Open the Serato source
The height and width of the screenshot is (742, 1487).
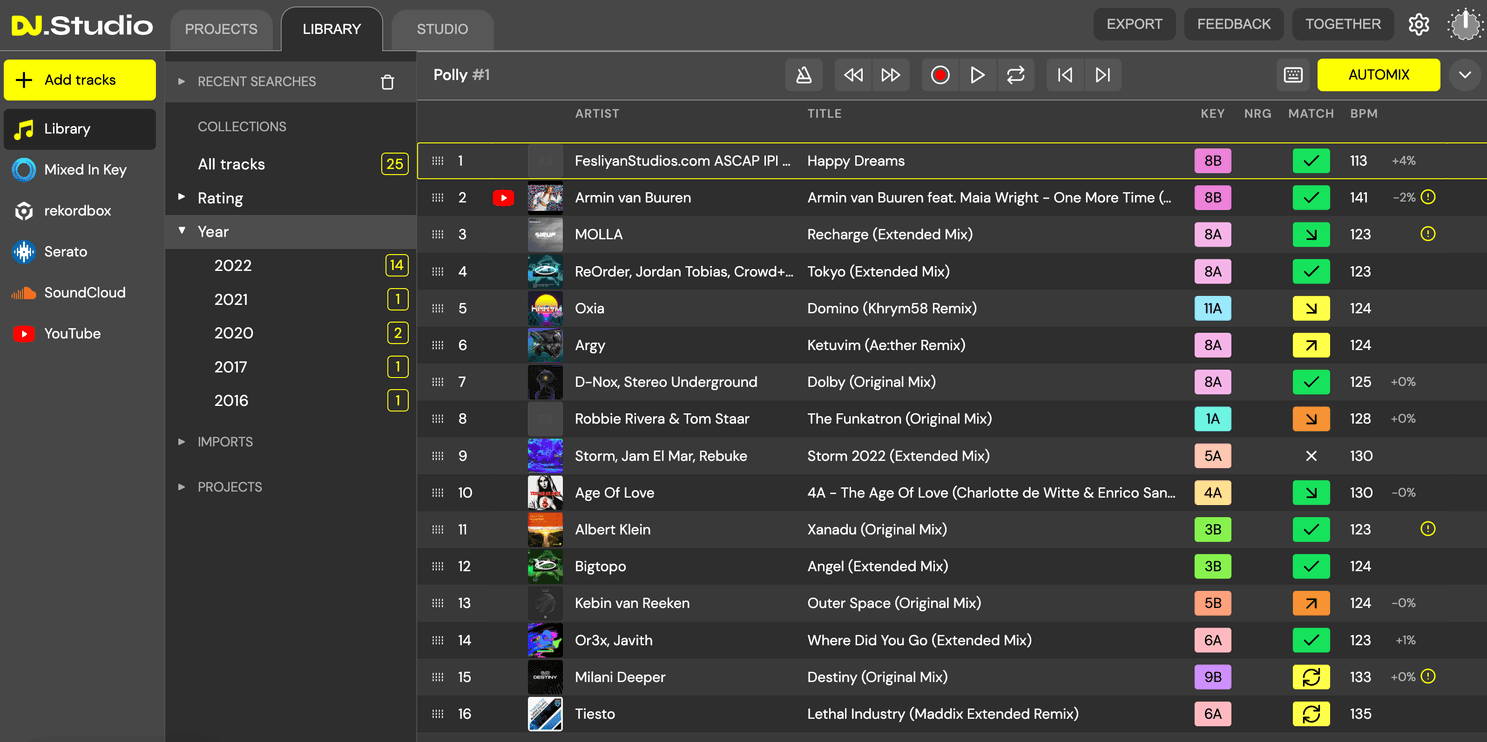click(79, 252)
